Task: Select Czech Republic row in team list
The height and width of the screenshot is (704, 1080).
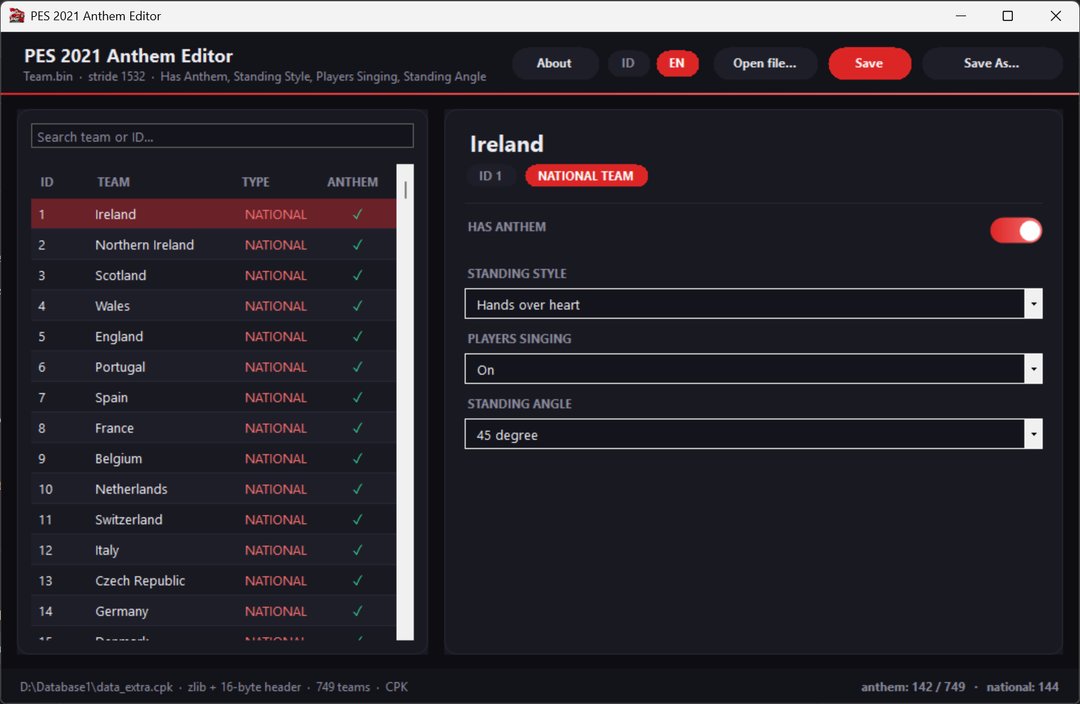Action: pyautogui.click(x=214, y=581)
